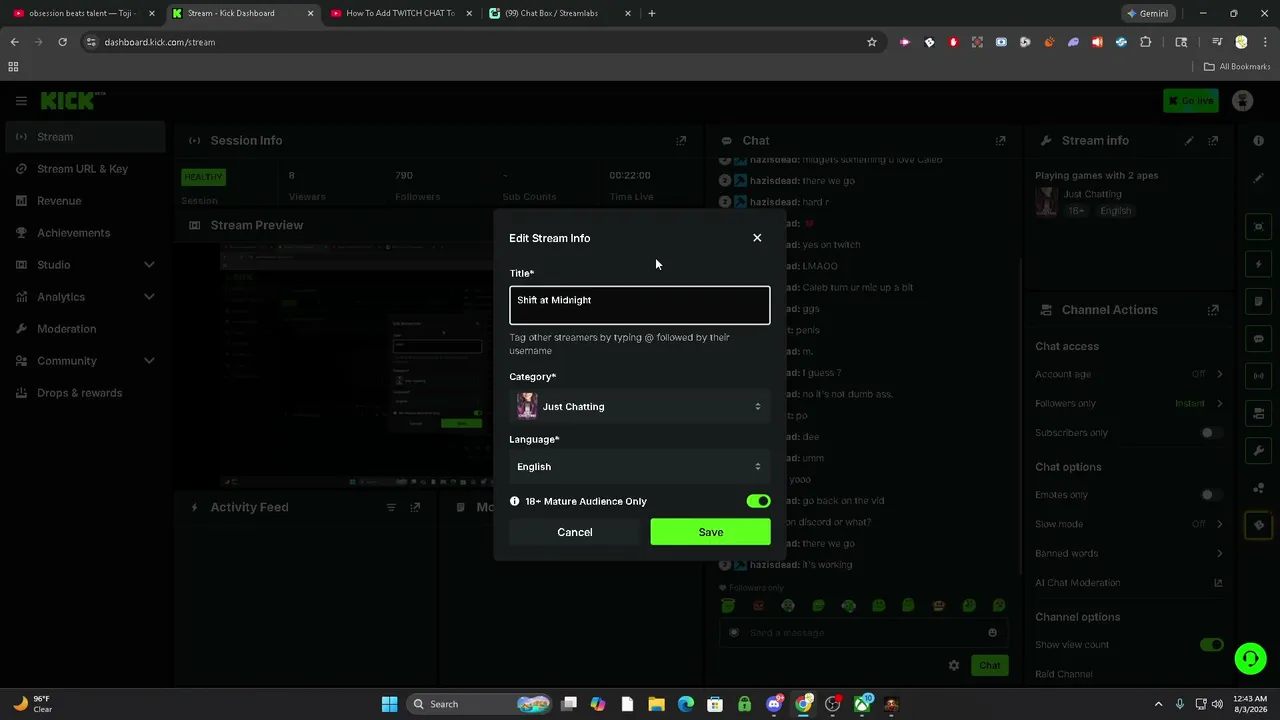Click the wrench icon in right rail

click(x=1259, y=451)
